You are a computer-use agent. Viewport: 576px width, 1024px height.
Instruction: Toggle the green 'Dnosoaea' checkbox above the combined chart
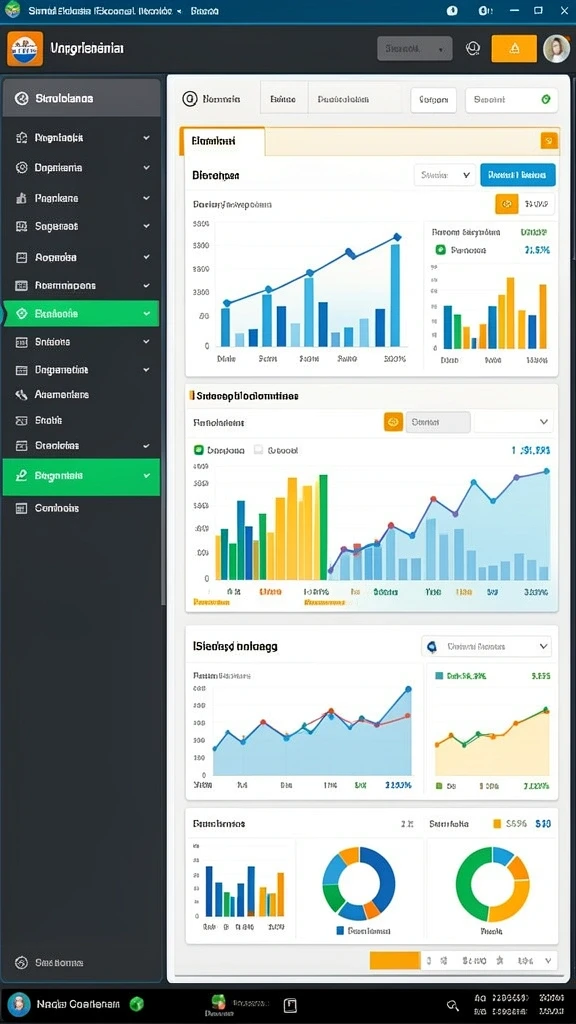pos(199,450)
